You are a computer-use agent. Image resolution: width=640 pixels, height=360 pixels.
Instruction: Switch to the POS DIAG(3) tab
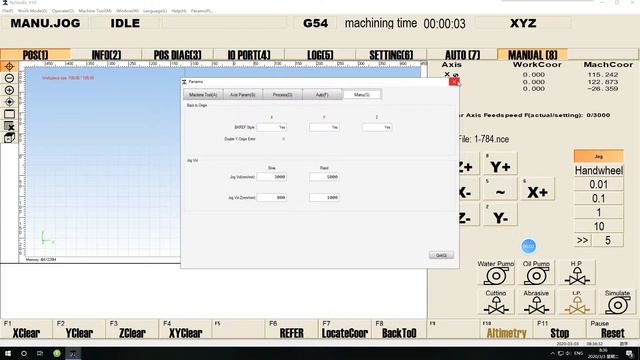point(178,54)
